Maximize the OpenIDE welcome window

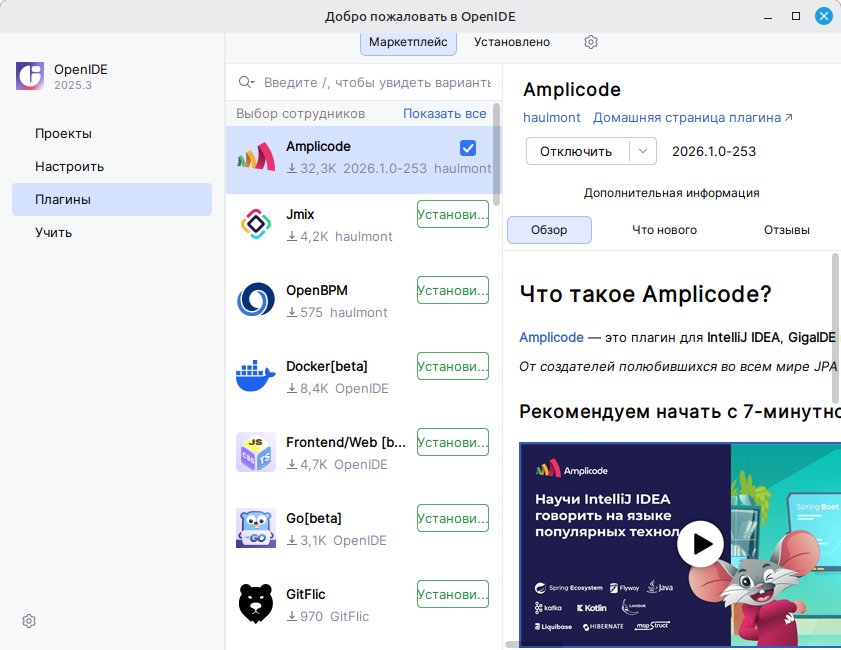tap(796, 17)
